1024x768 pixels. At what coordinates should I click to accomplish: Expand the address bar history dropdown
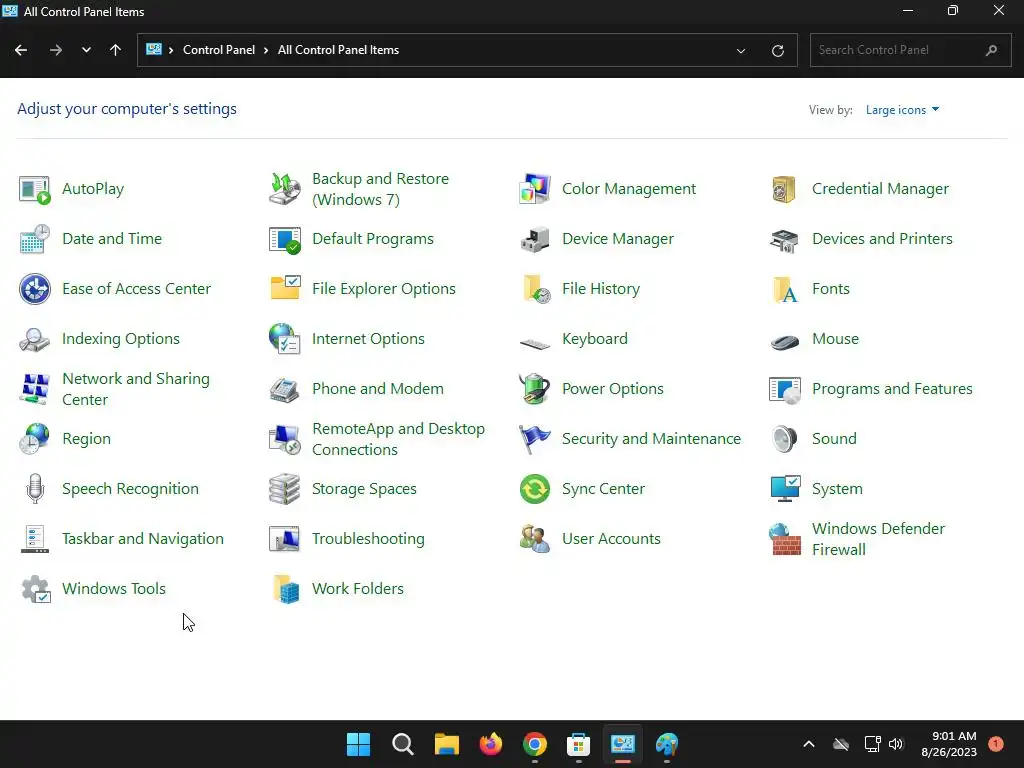tap(741, 50)
